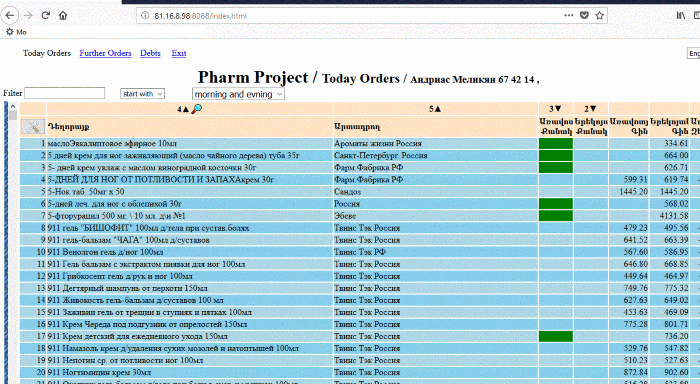
Task: Click manufacturer 'Твинс Тэк РФ'
Action: tap(360, 252)
